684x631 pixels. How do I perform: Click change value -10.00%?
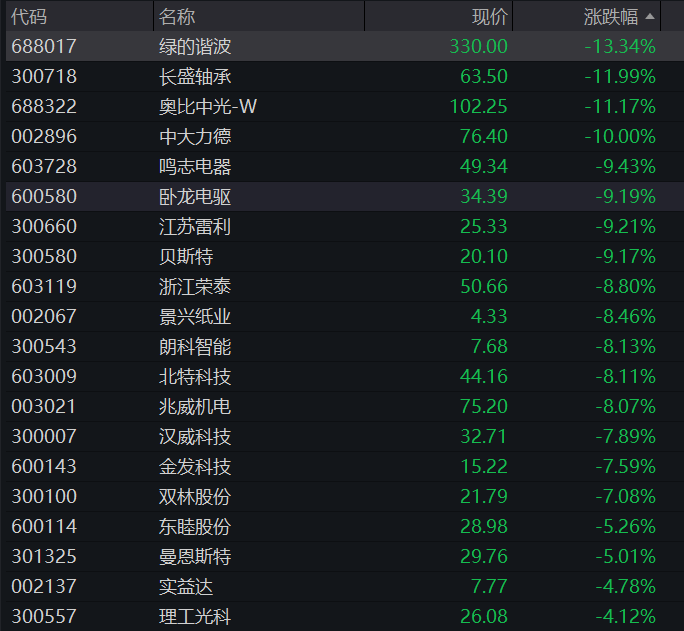click(x=620, y=136)
